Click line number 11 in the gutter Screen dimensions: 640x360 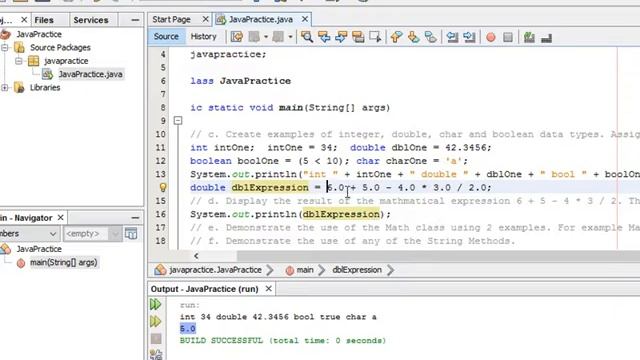161,148
